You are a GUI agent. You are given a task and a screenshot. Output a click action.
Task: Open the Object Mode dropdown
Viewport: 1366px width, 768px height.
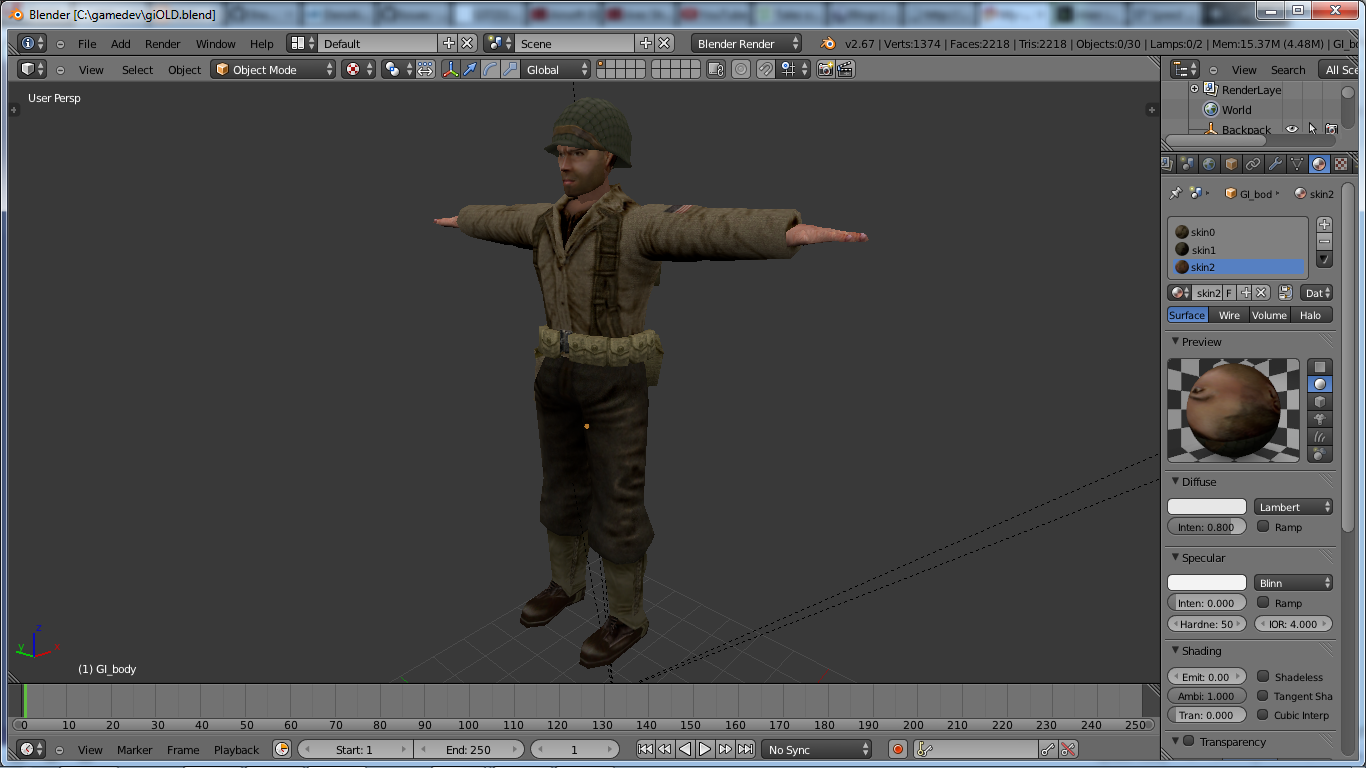[273, 69]
